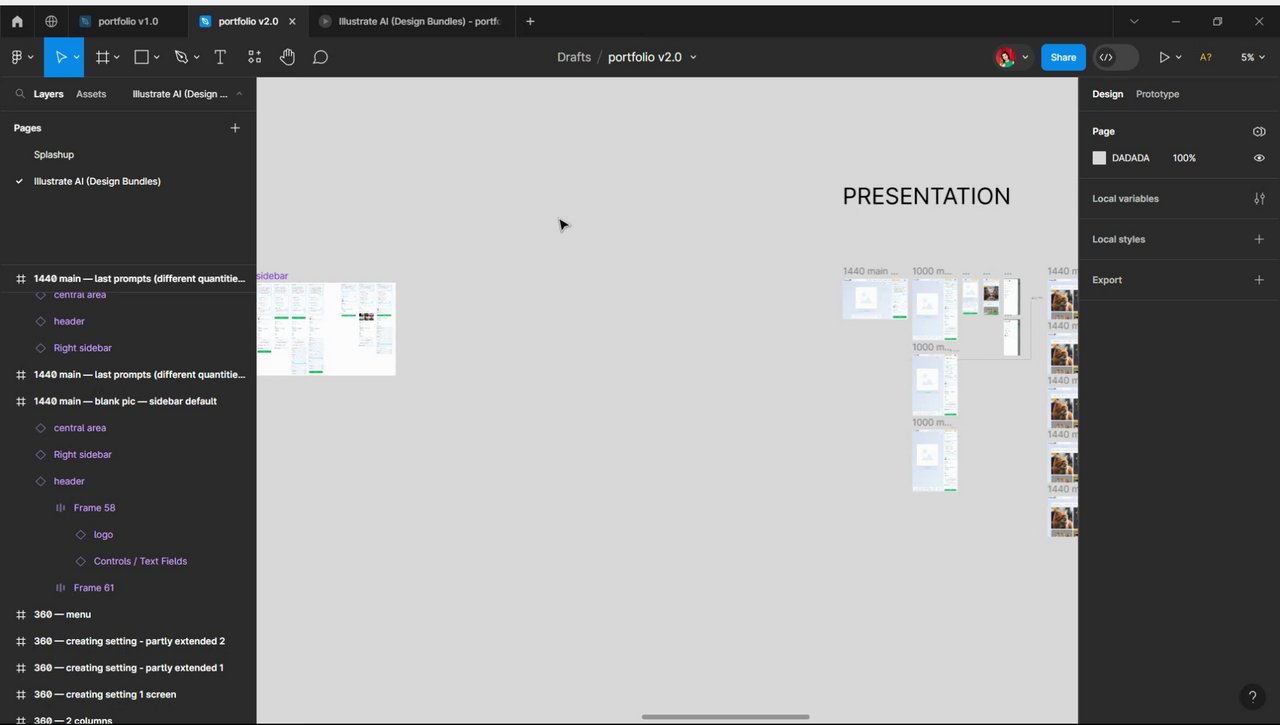Screen dimensions: 1280x725
Task: Open page color style icon
Action: click(1259, 131)
